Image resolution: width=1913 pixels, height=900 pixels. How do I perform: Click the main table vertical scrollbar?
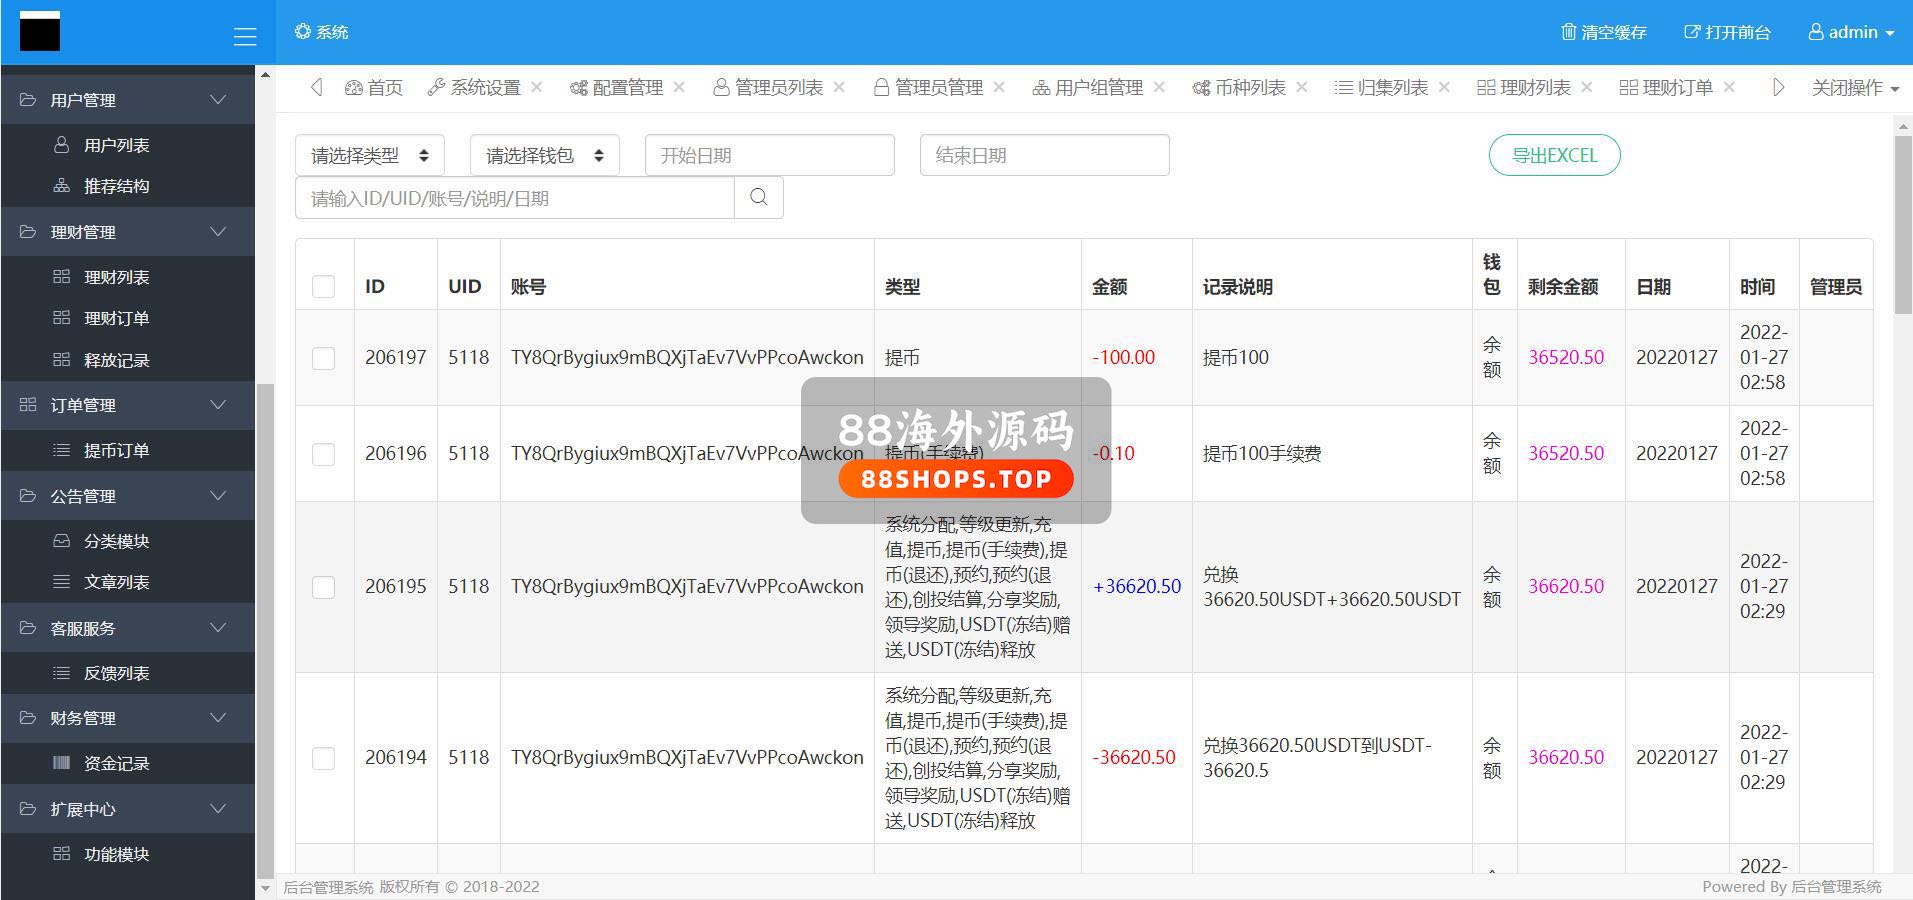[1902, 225]
